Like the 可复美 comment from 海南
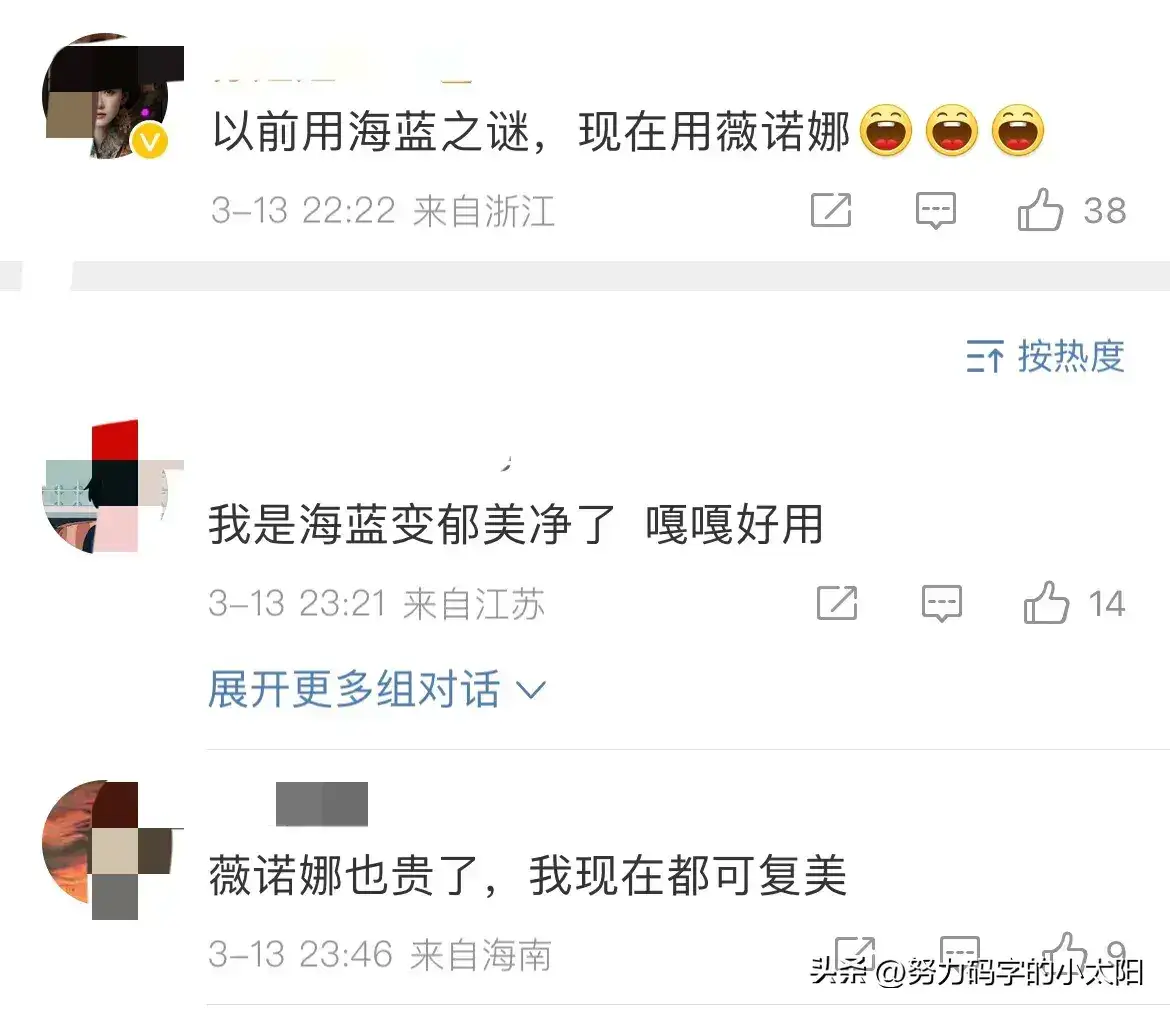The width and height of the screenshot is (1170, 1012). (1065, 950)
